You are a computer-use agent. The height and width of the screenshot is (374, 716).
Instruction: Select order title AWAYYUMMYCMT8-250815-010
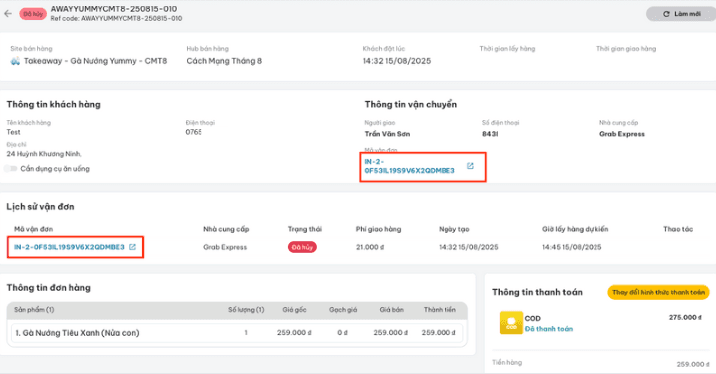[x=114, y=9]
